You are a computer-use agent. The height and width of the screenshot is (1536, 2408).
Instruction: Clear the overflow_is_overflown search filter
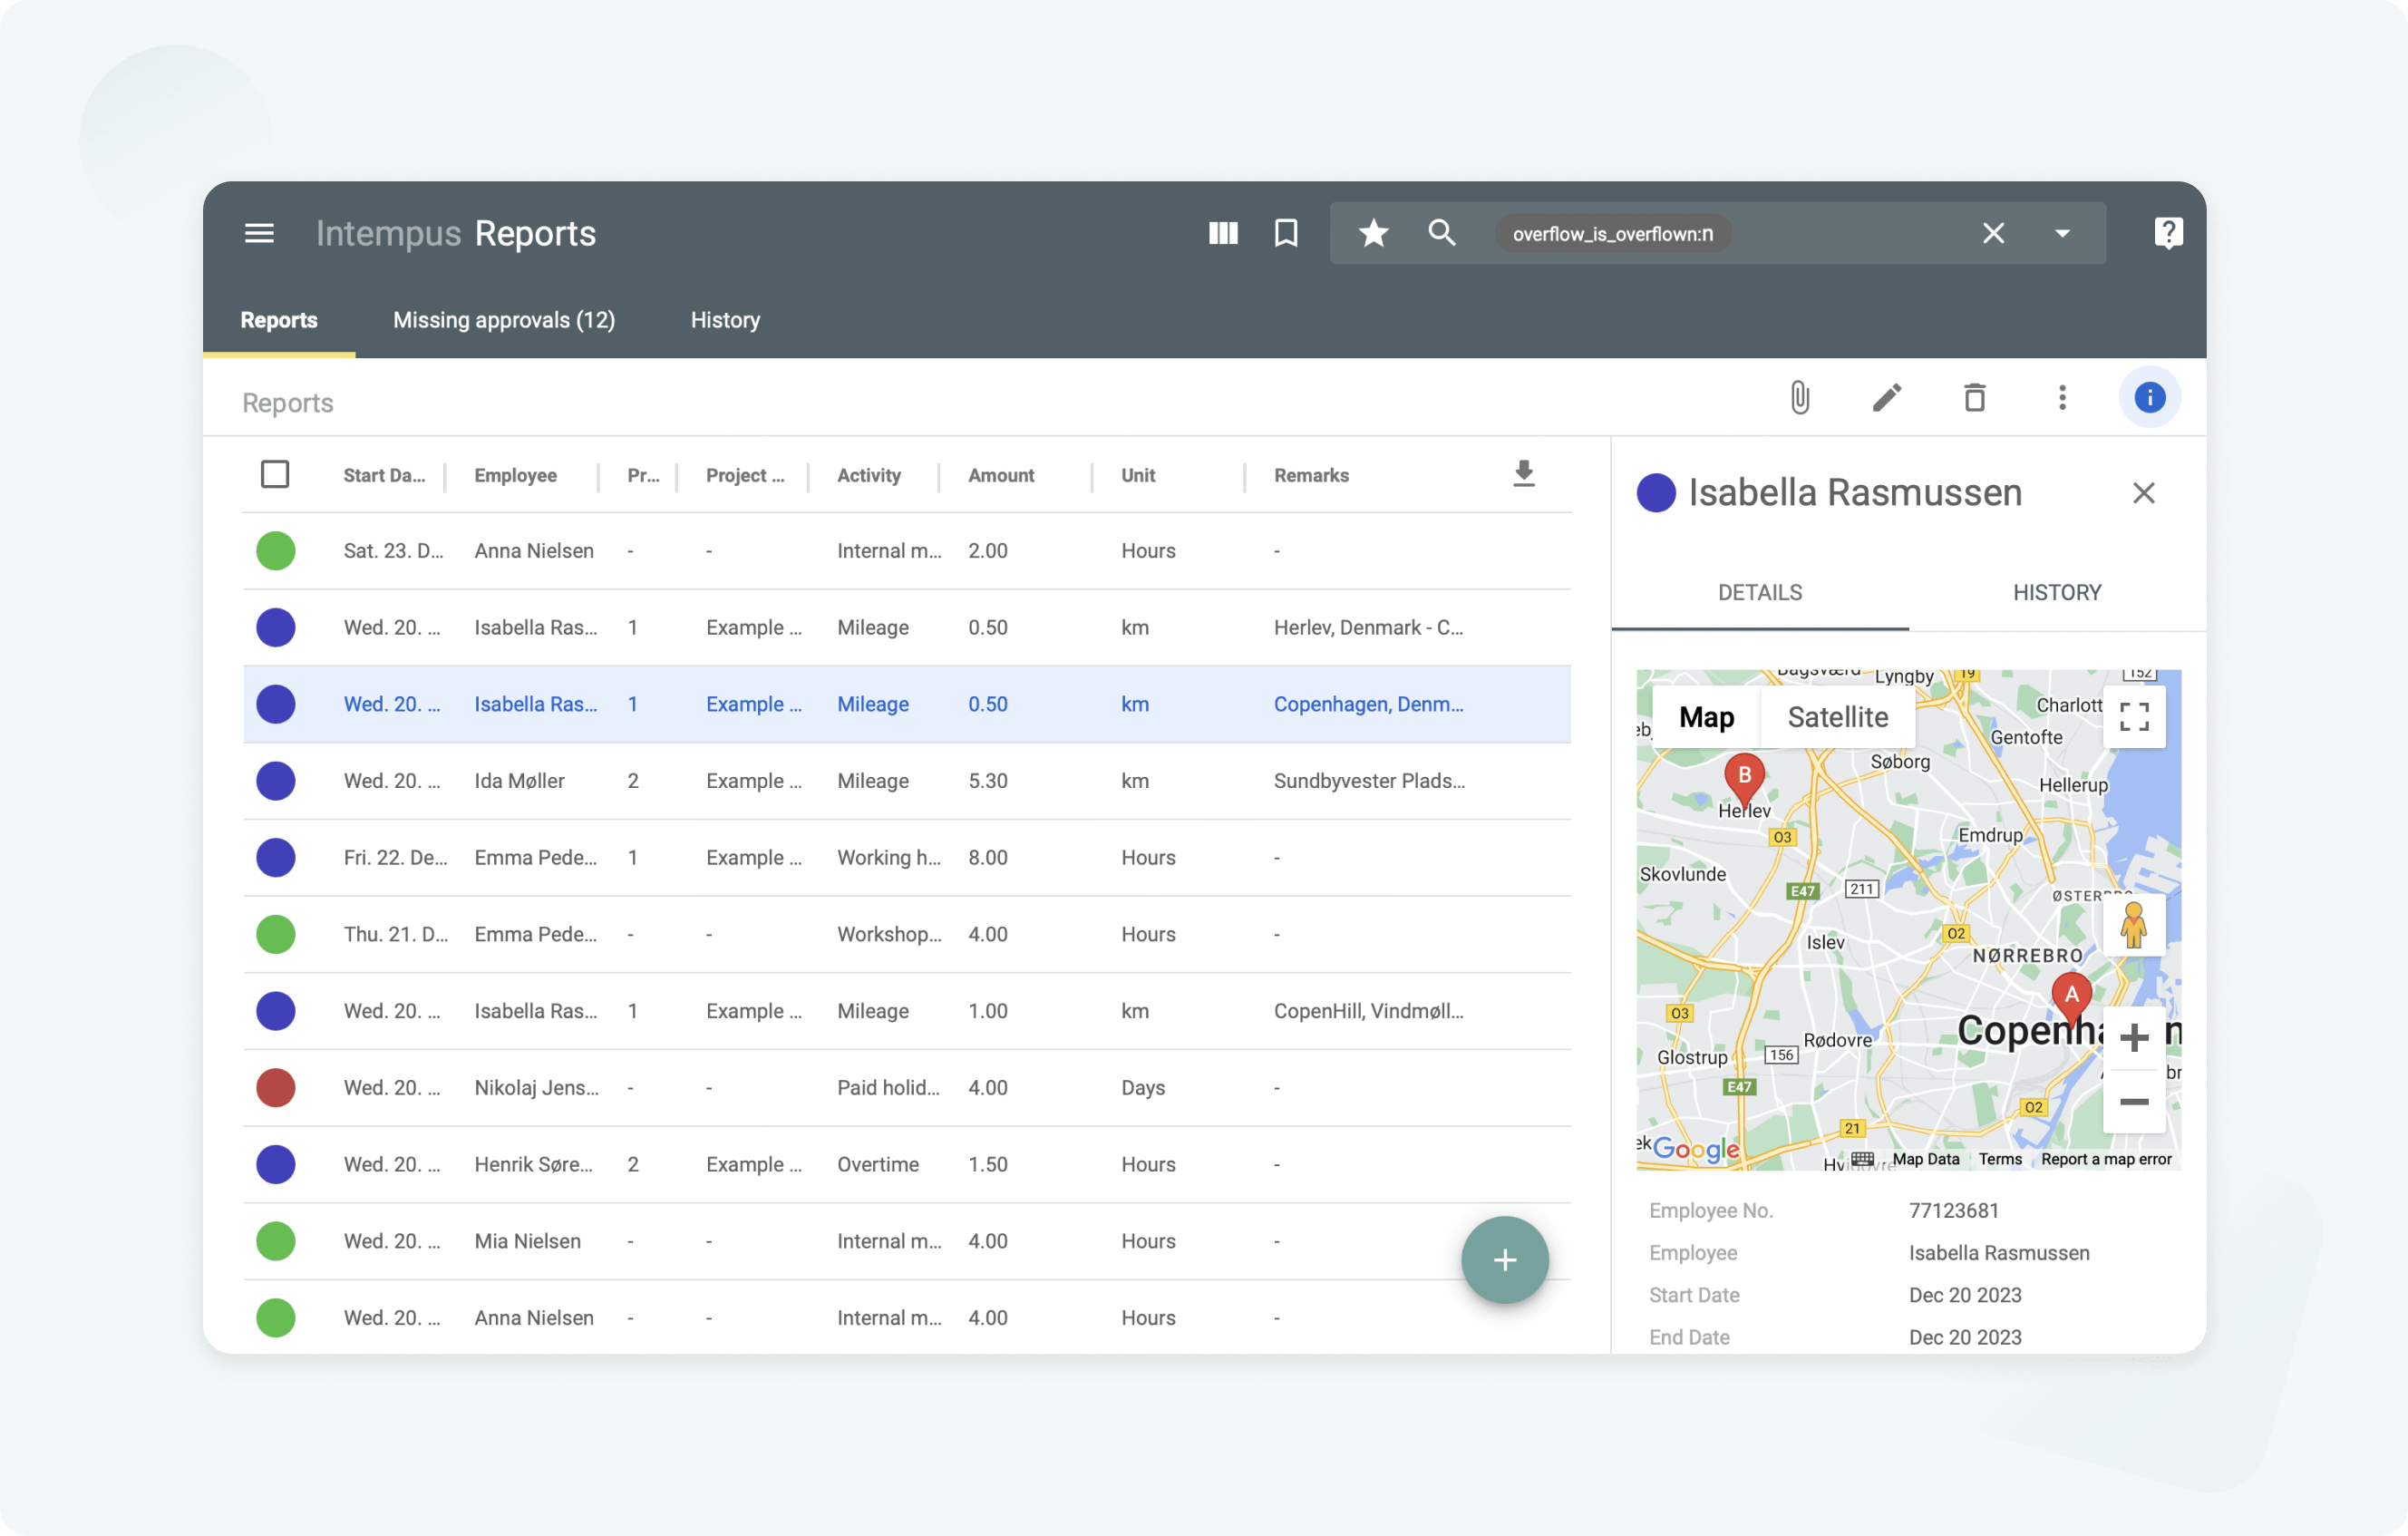coord(1993,233)
